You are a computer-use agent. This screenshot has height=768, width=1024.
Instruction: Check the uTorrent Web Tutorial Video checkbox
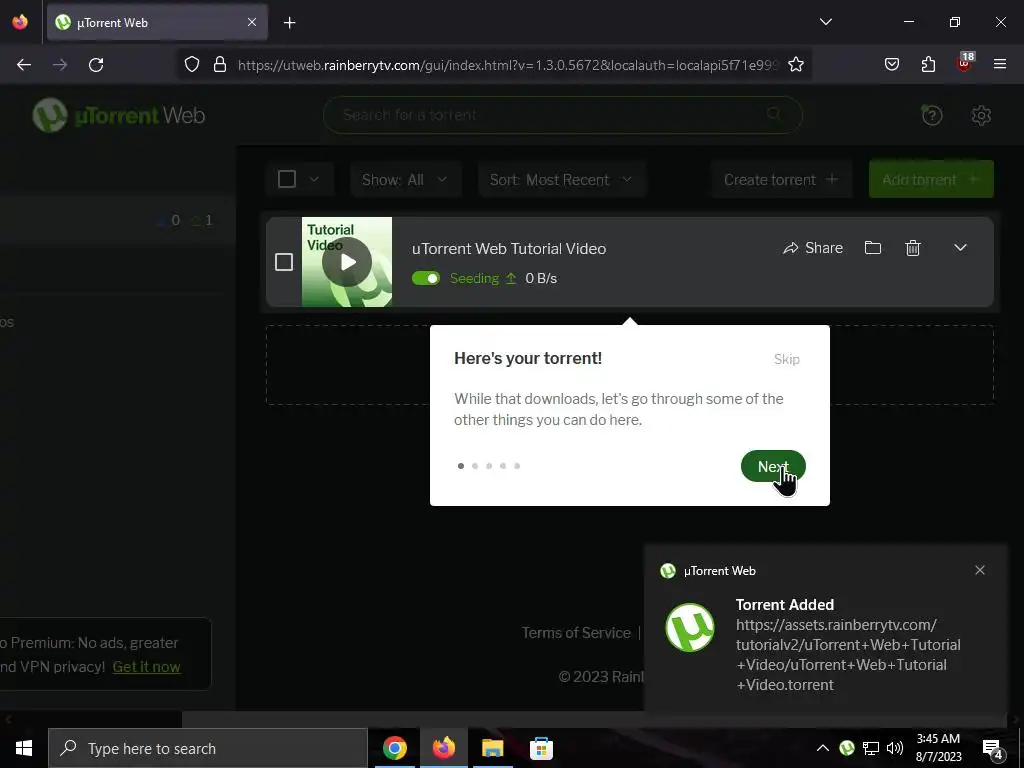point(284,262)
